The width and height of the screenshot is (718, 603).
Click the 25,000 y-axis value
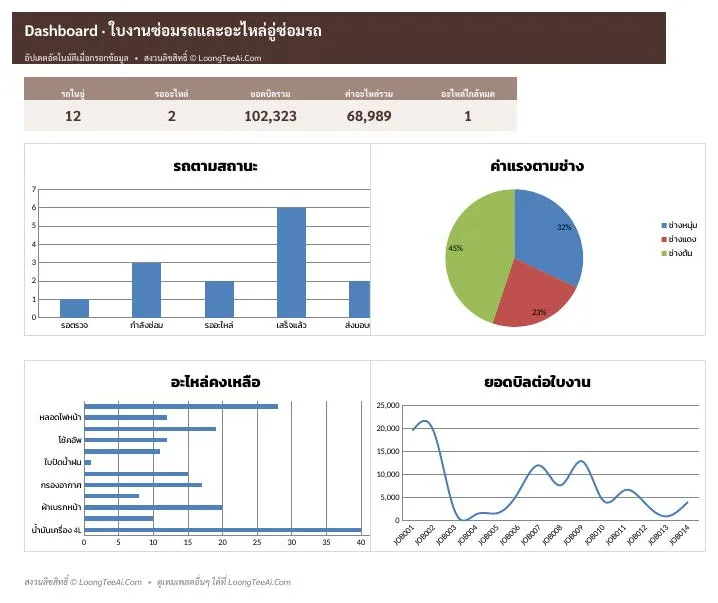(x=388, y=405)
